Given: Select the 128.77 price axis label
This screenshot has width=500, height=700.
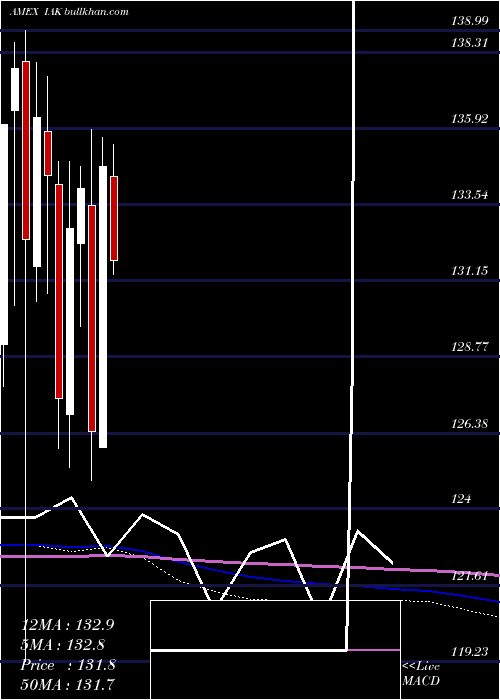Looking at the screenshot, I should coord(470,346).
